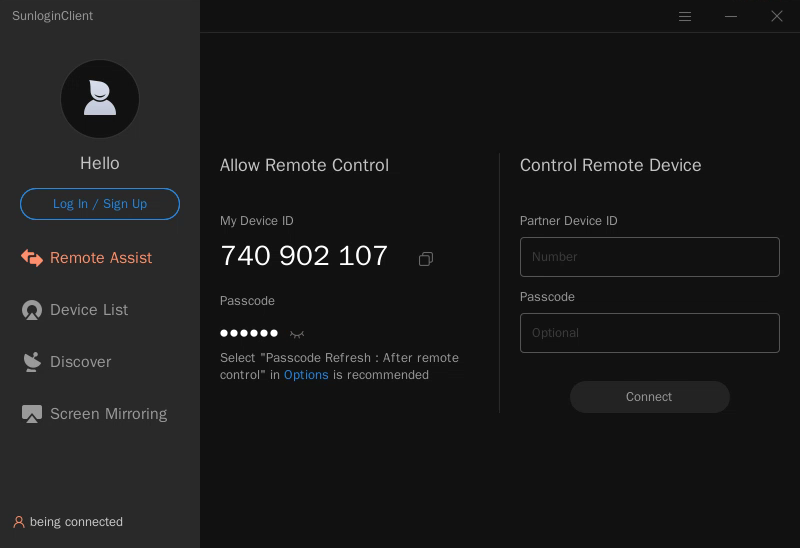Click the Partner Device ID label
Image resolution: width=800 pixels, height=548 pixels.
click(x=569, y=221)
